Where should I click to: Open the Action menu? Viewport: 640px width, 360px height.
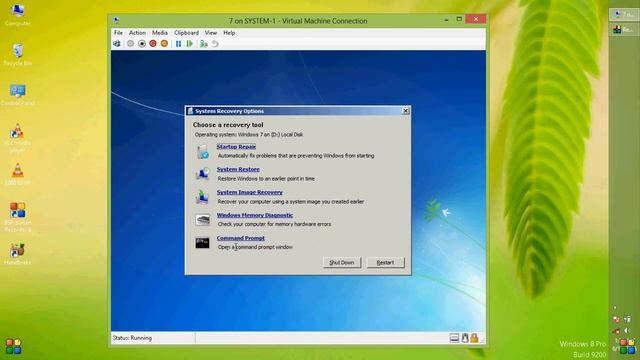137,33
